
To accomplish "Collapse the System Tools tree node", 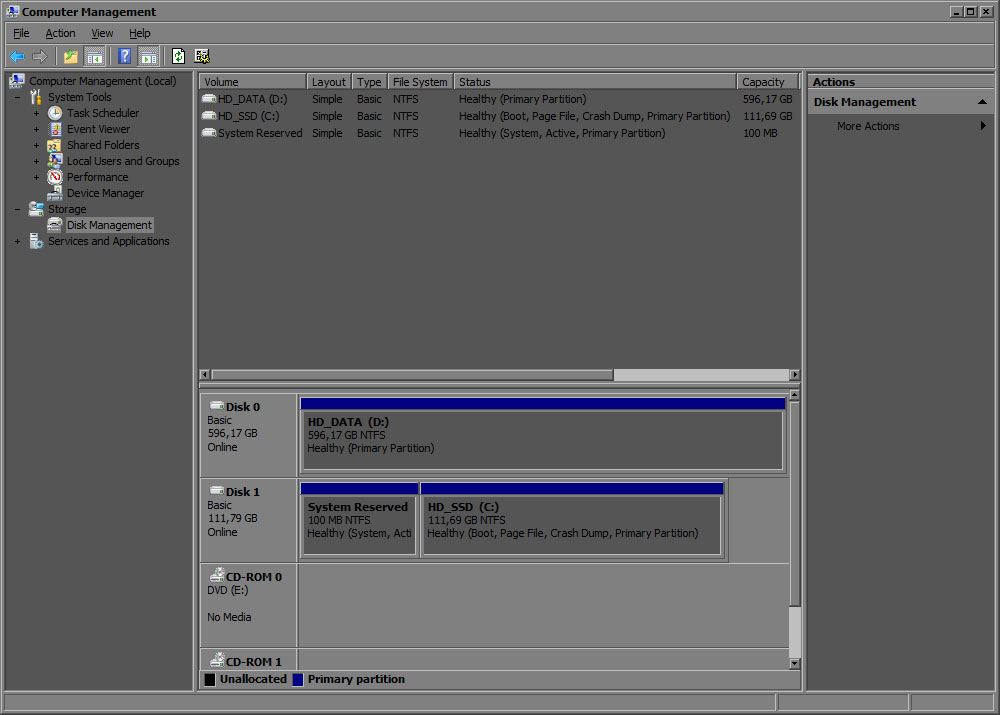I will click(x=18, y=98).
